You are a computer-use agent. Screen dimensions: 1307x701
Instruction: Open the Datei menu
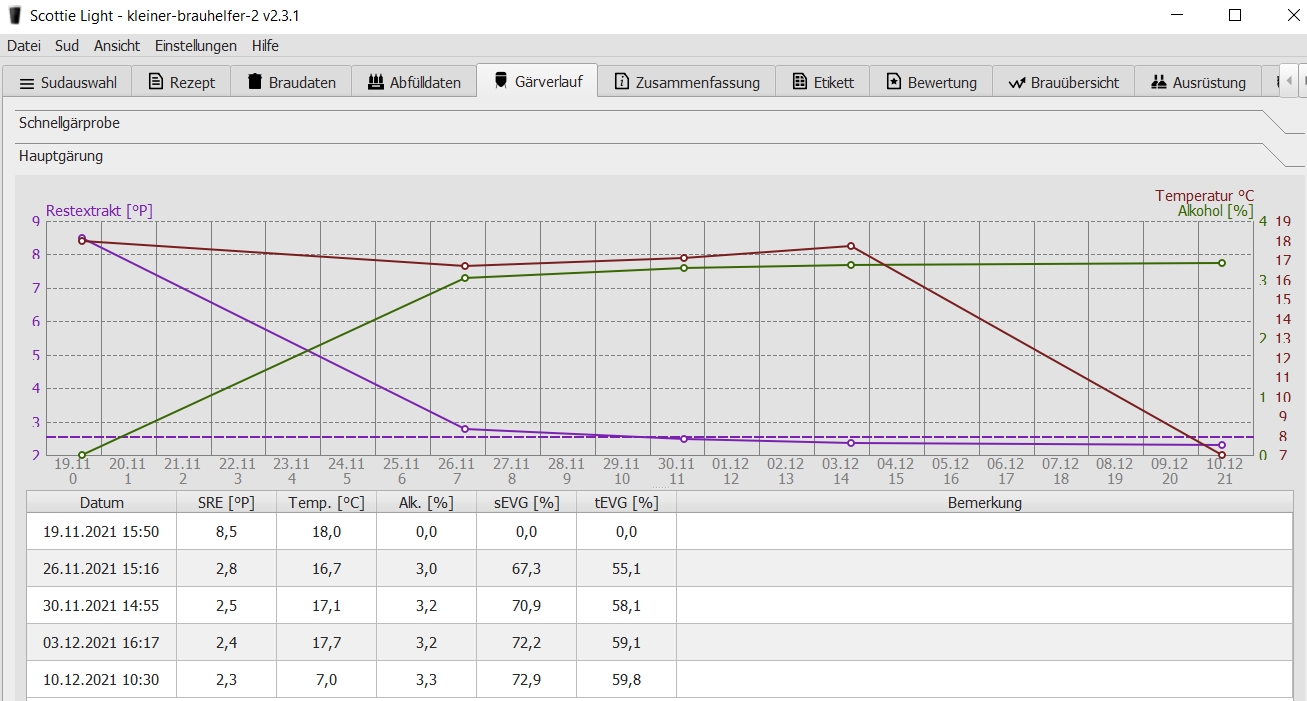pos(24,46)
